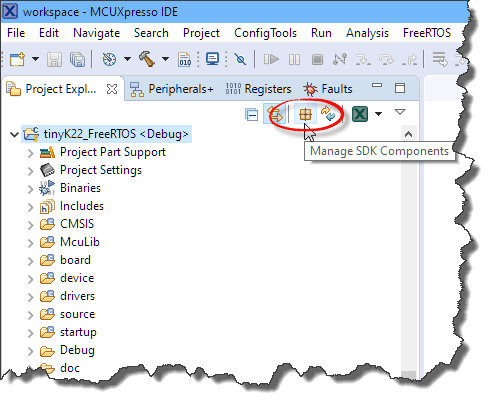Close the Project Explorer tab

[112, 89]
